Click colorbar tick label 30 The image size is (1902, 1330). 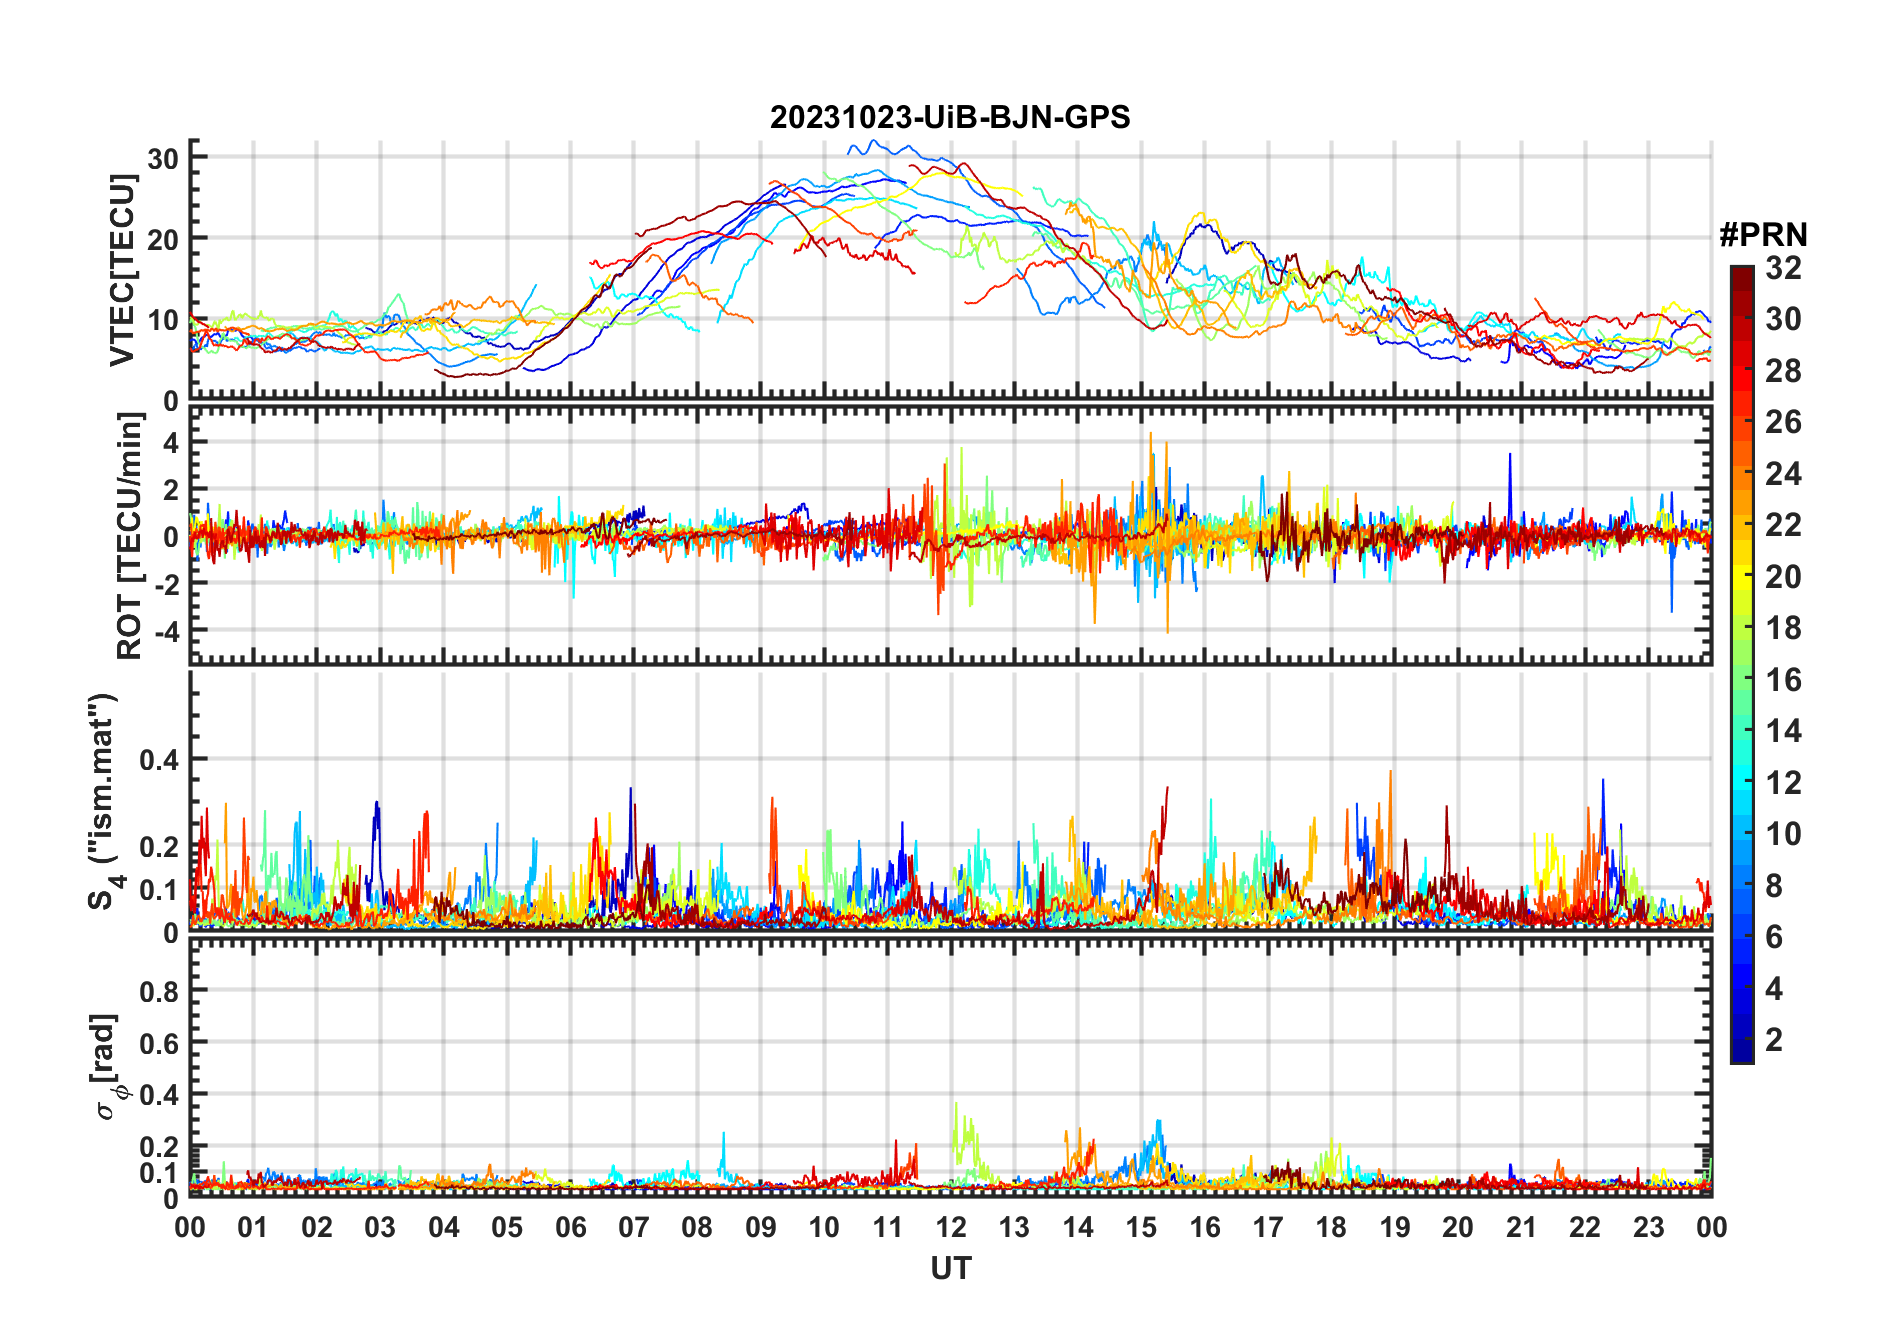(1783, 319)
